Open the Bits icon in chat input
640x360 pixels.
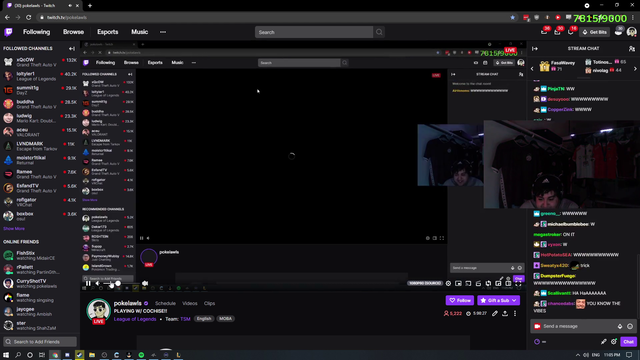pyautogui.click(x=620, y=326)
